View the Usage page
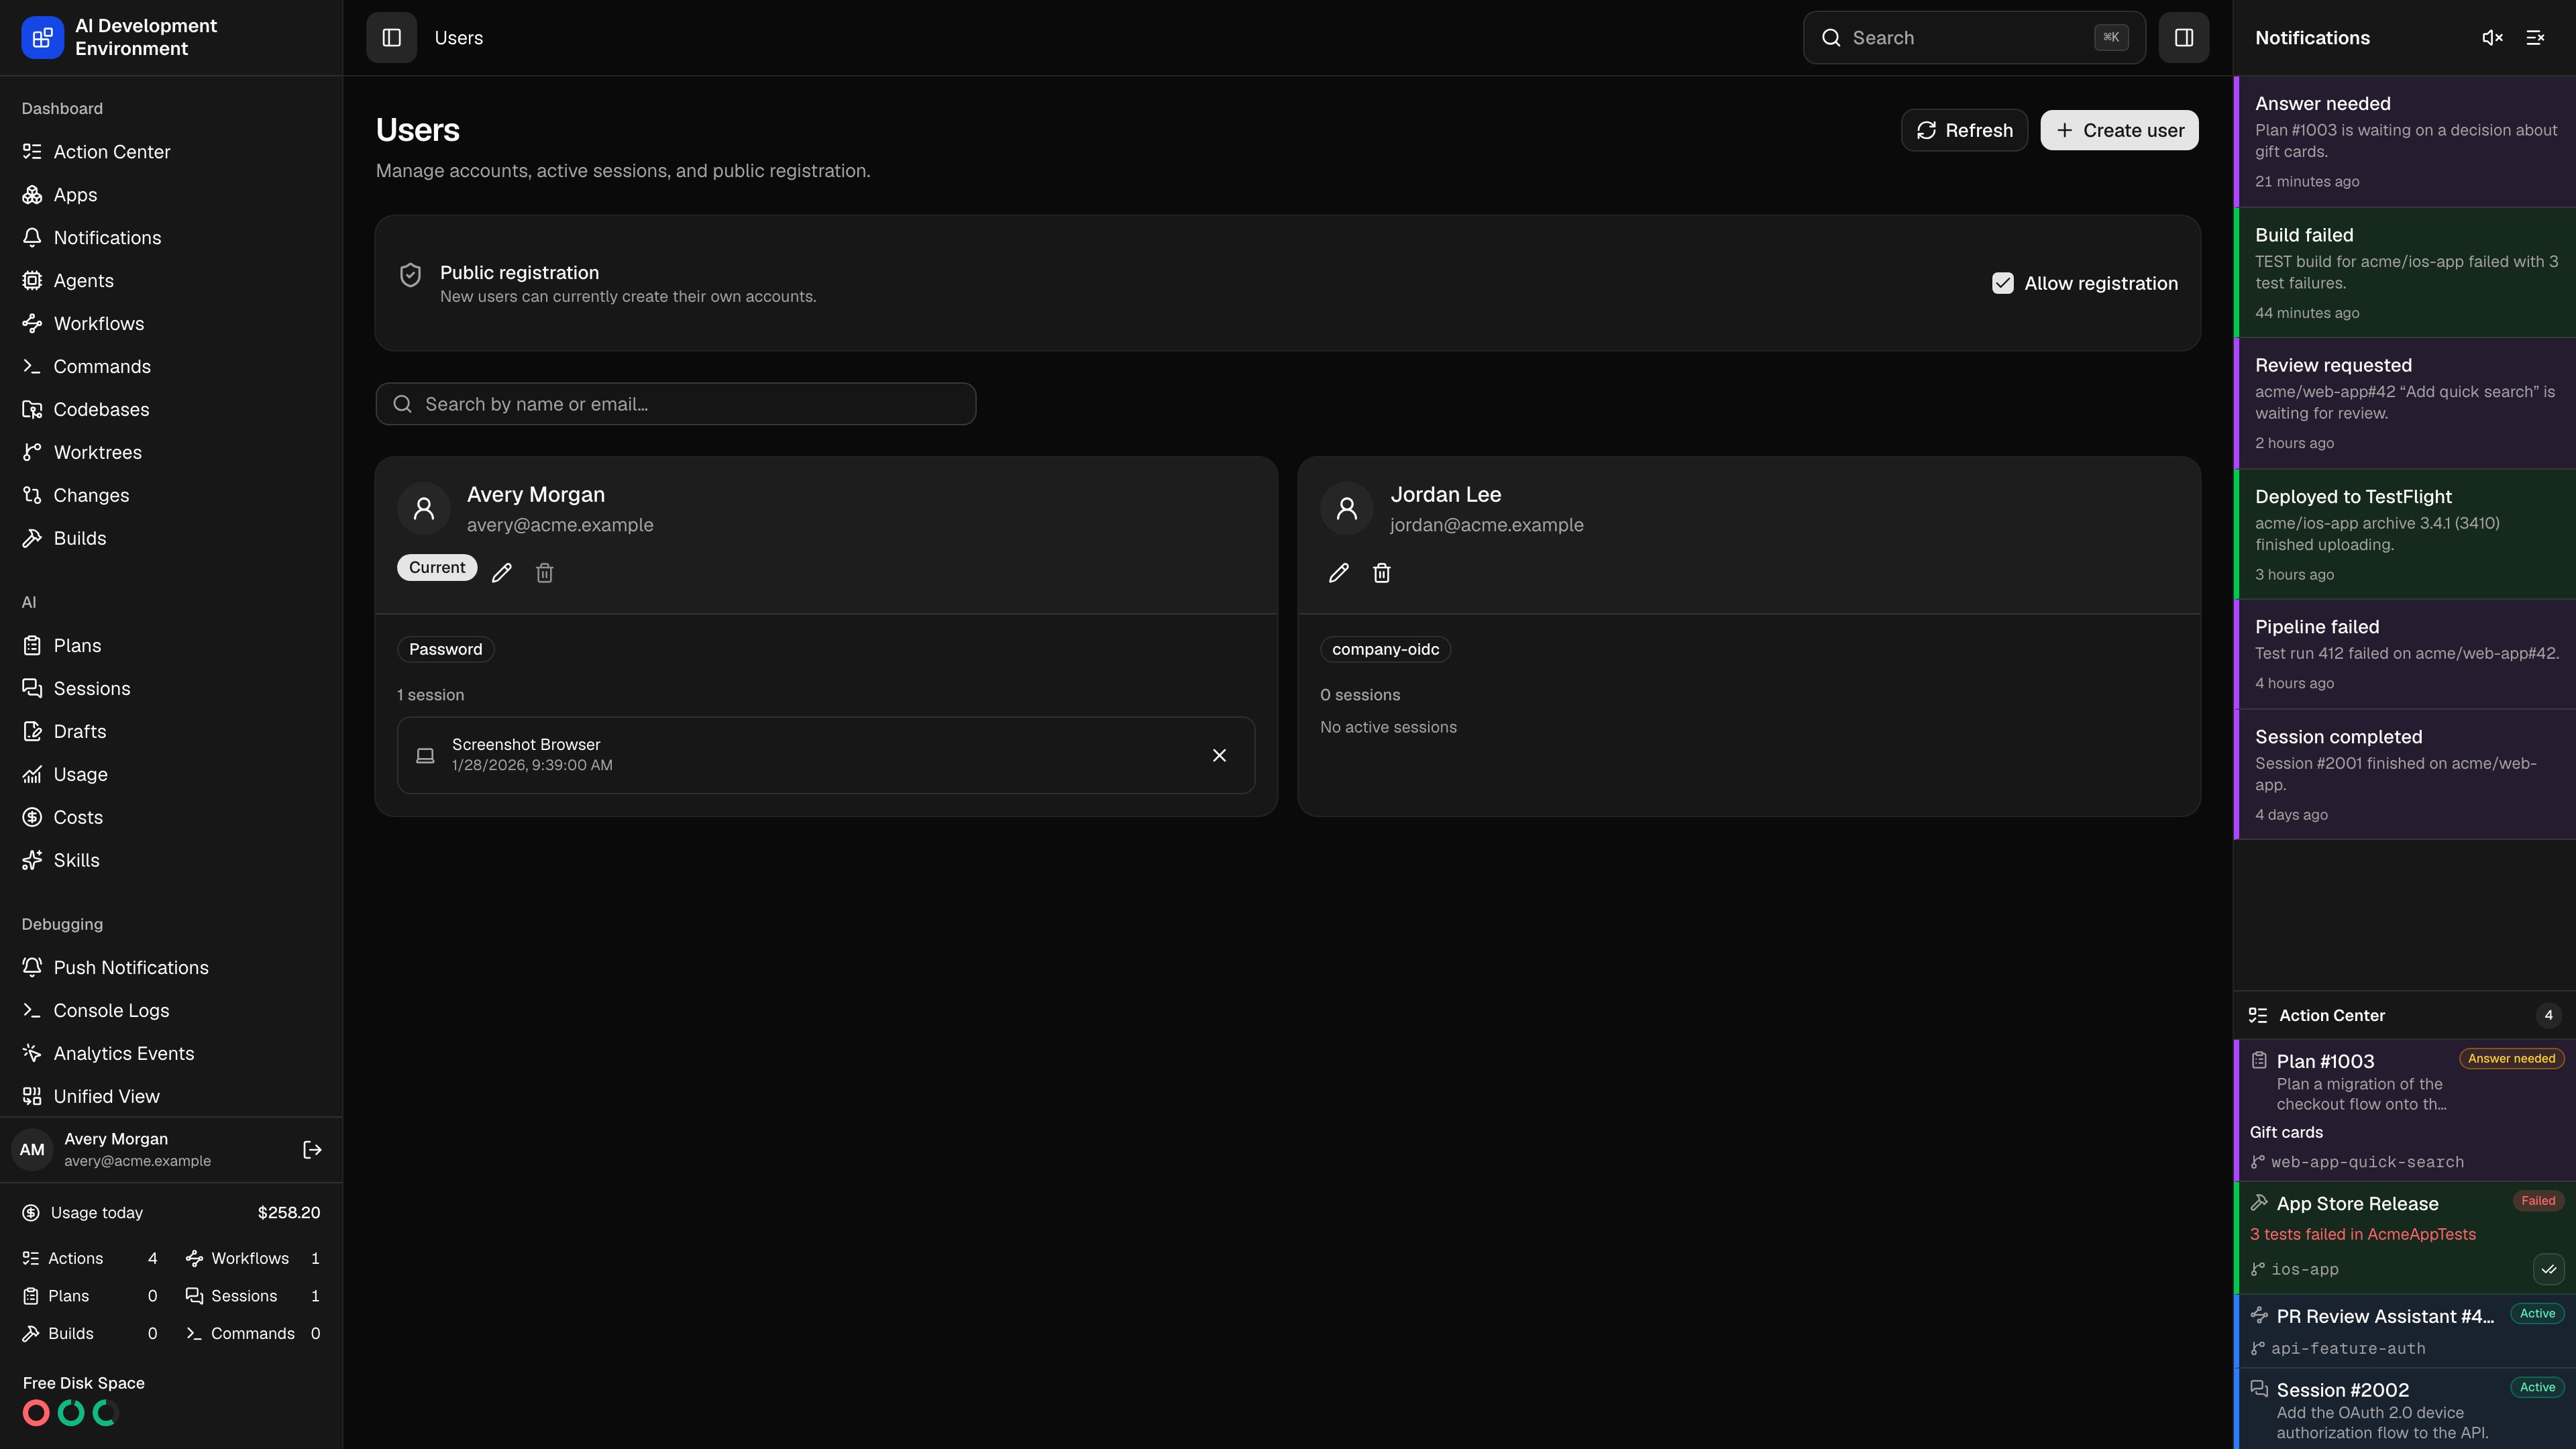Viewport: 2576px width, 1449px height. click(171, 775)
